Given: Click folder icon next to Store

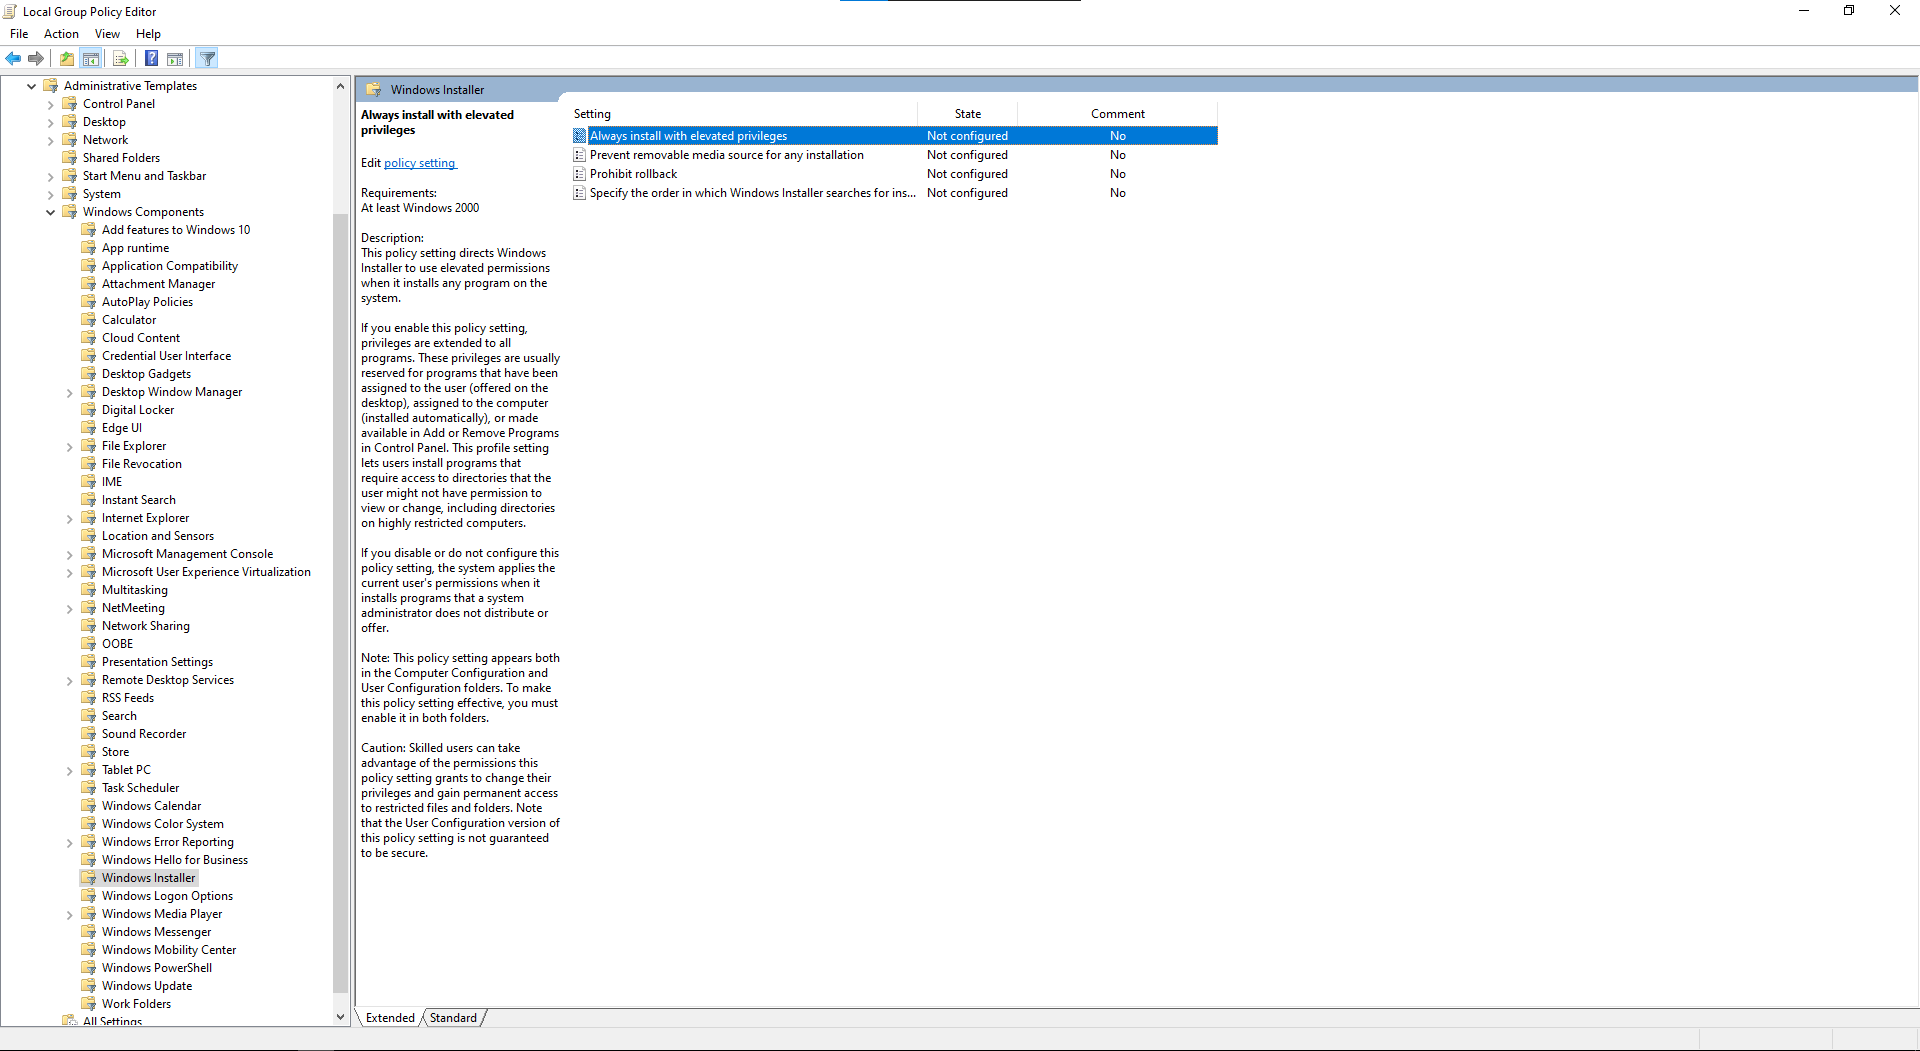Looking at the screenshot, I should pos(89,752).
